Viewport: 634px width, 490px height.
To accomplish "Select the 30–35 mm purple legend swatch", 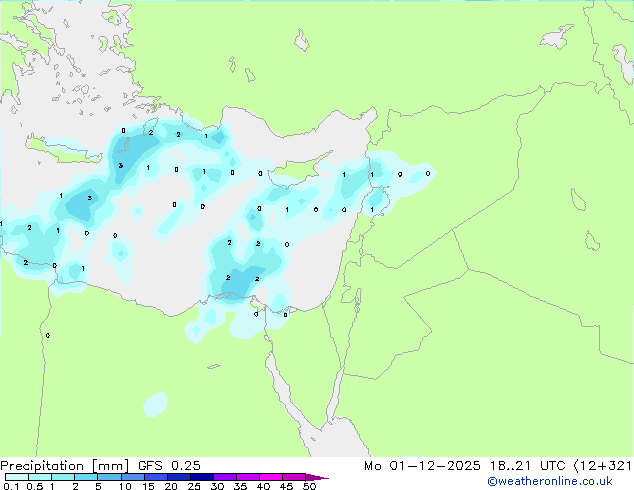I will point(225,477).
